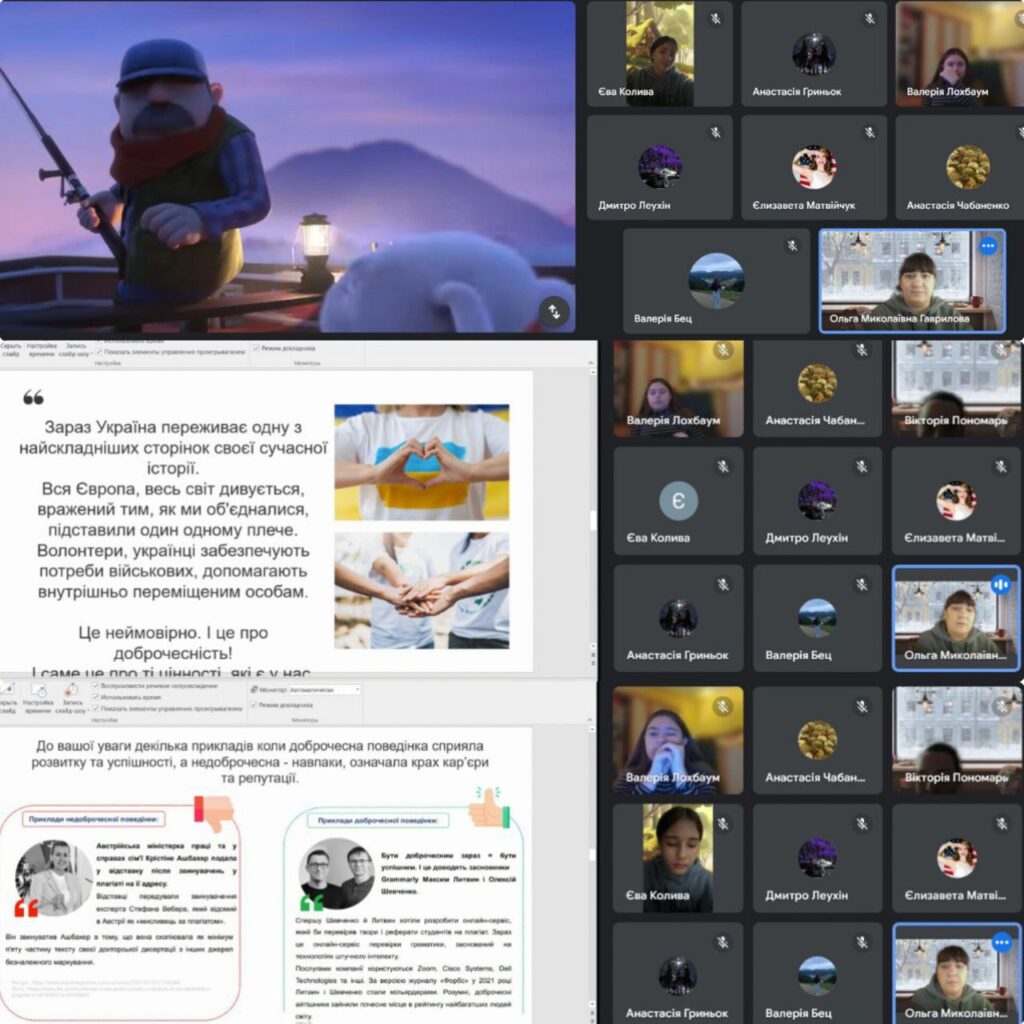Click Настройка времени above the Ukraine slide
1024x1024 pixels.
click(x=41, y=349)
